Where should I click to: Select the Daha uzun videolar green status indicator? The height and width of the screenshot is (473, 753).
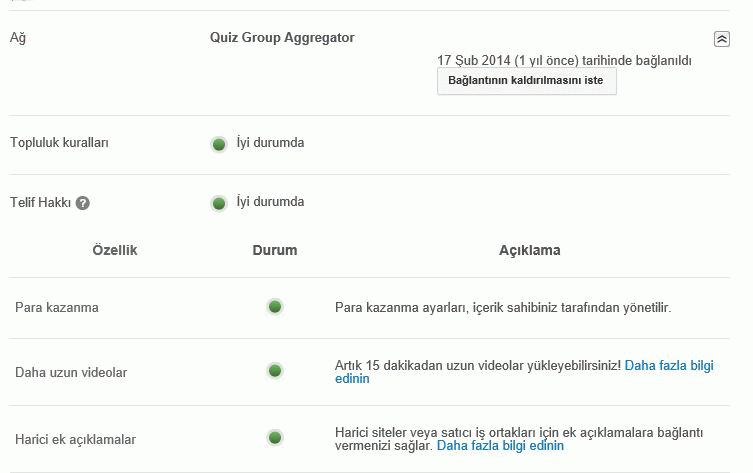pyautogui.click(x=275, y=371)
